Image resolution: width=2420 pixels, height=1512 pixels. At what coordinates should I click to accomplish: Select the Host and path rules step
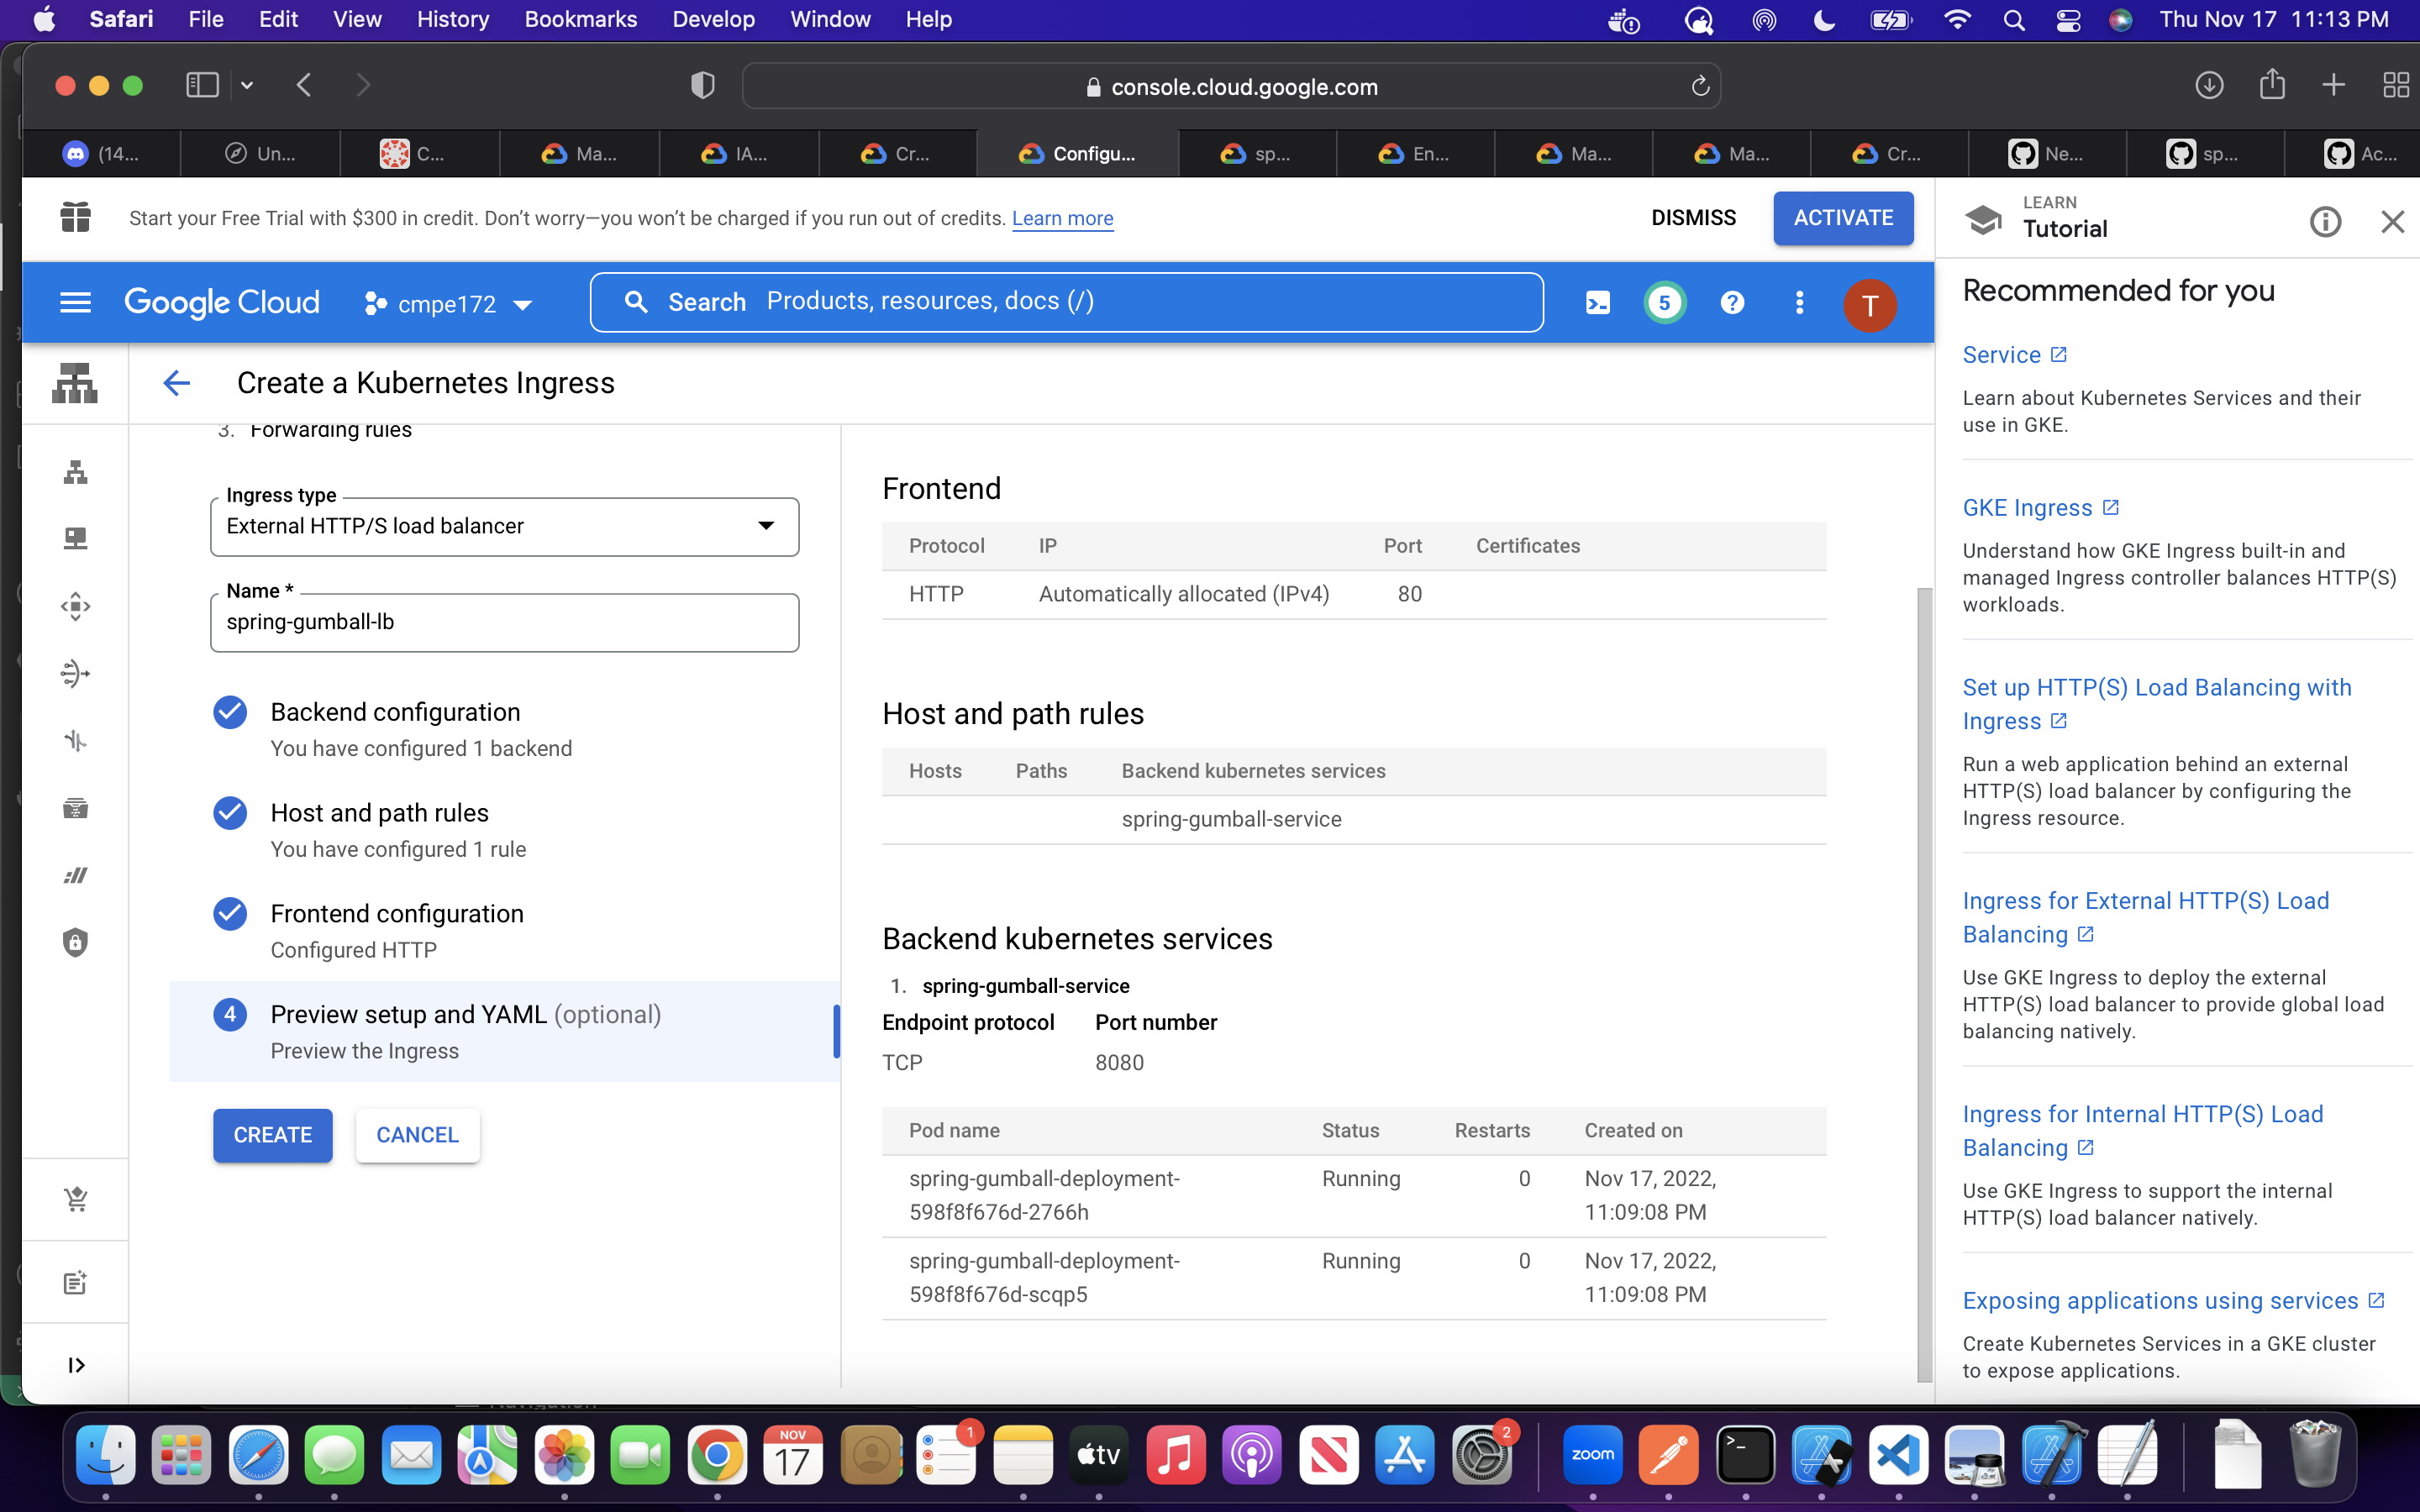coord(379,813)
